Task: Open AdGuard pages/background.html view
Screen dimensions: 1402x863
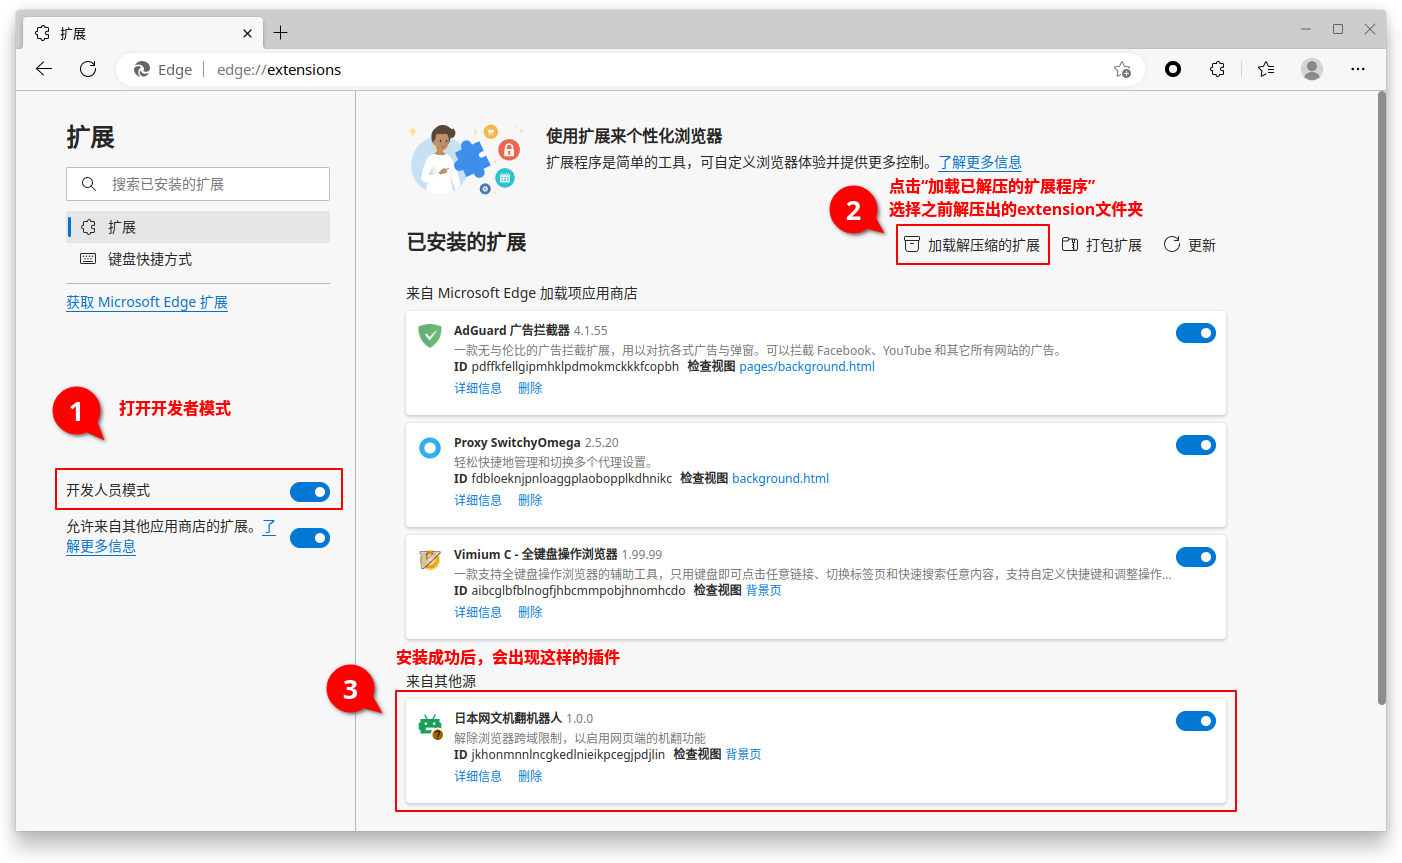Action: click(x=807, y=367)
